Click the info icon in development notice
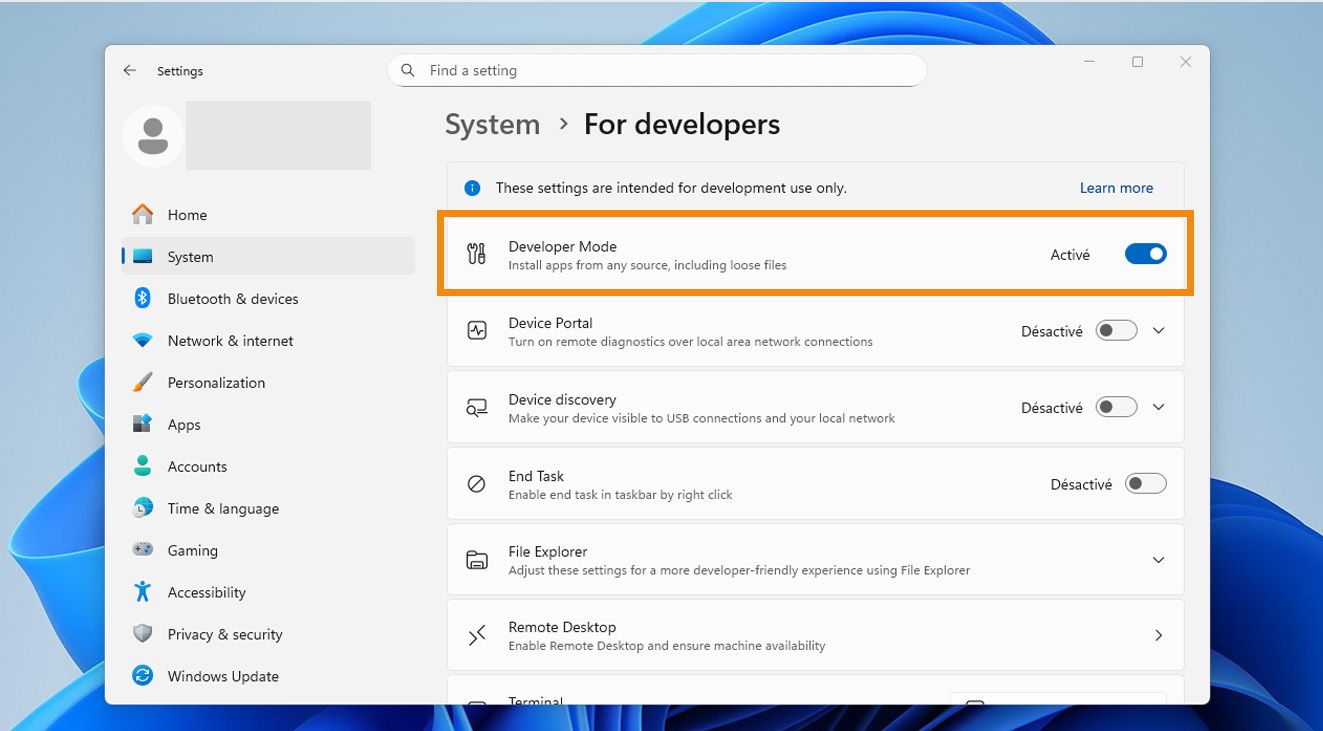The width and height of the screenshot is (1323, 731). point(473,188)
